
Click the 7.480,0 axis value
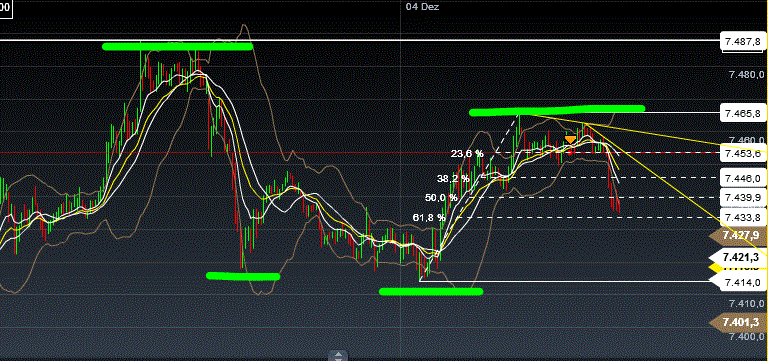point(745,75)
